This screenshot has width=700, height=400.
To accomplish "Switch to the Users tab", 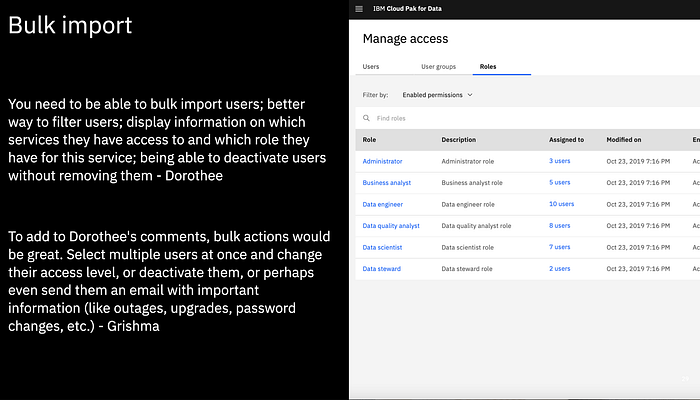I will tap(370, 67).
